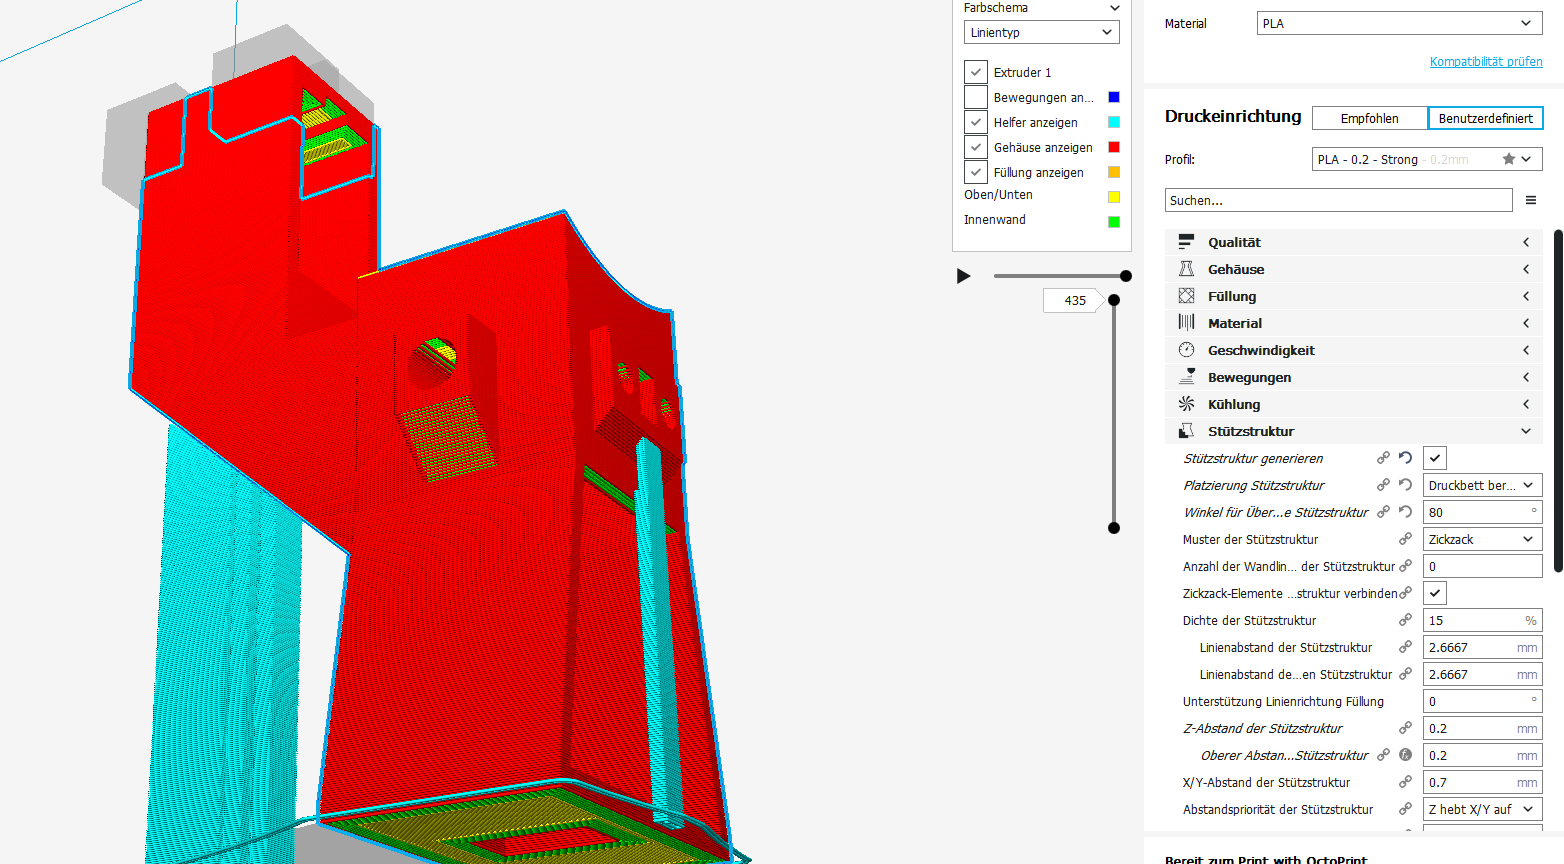Reset Winkel für Überhänge Stützstruktur value
Screen dimensions: 1564x864
(x=1405, y=512)
